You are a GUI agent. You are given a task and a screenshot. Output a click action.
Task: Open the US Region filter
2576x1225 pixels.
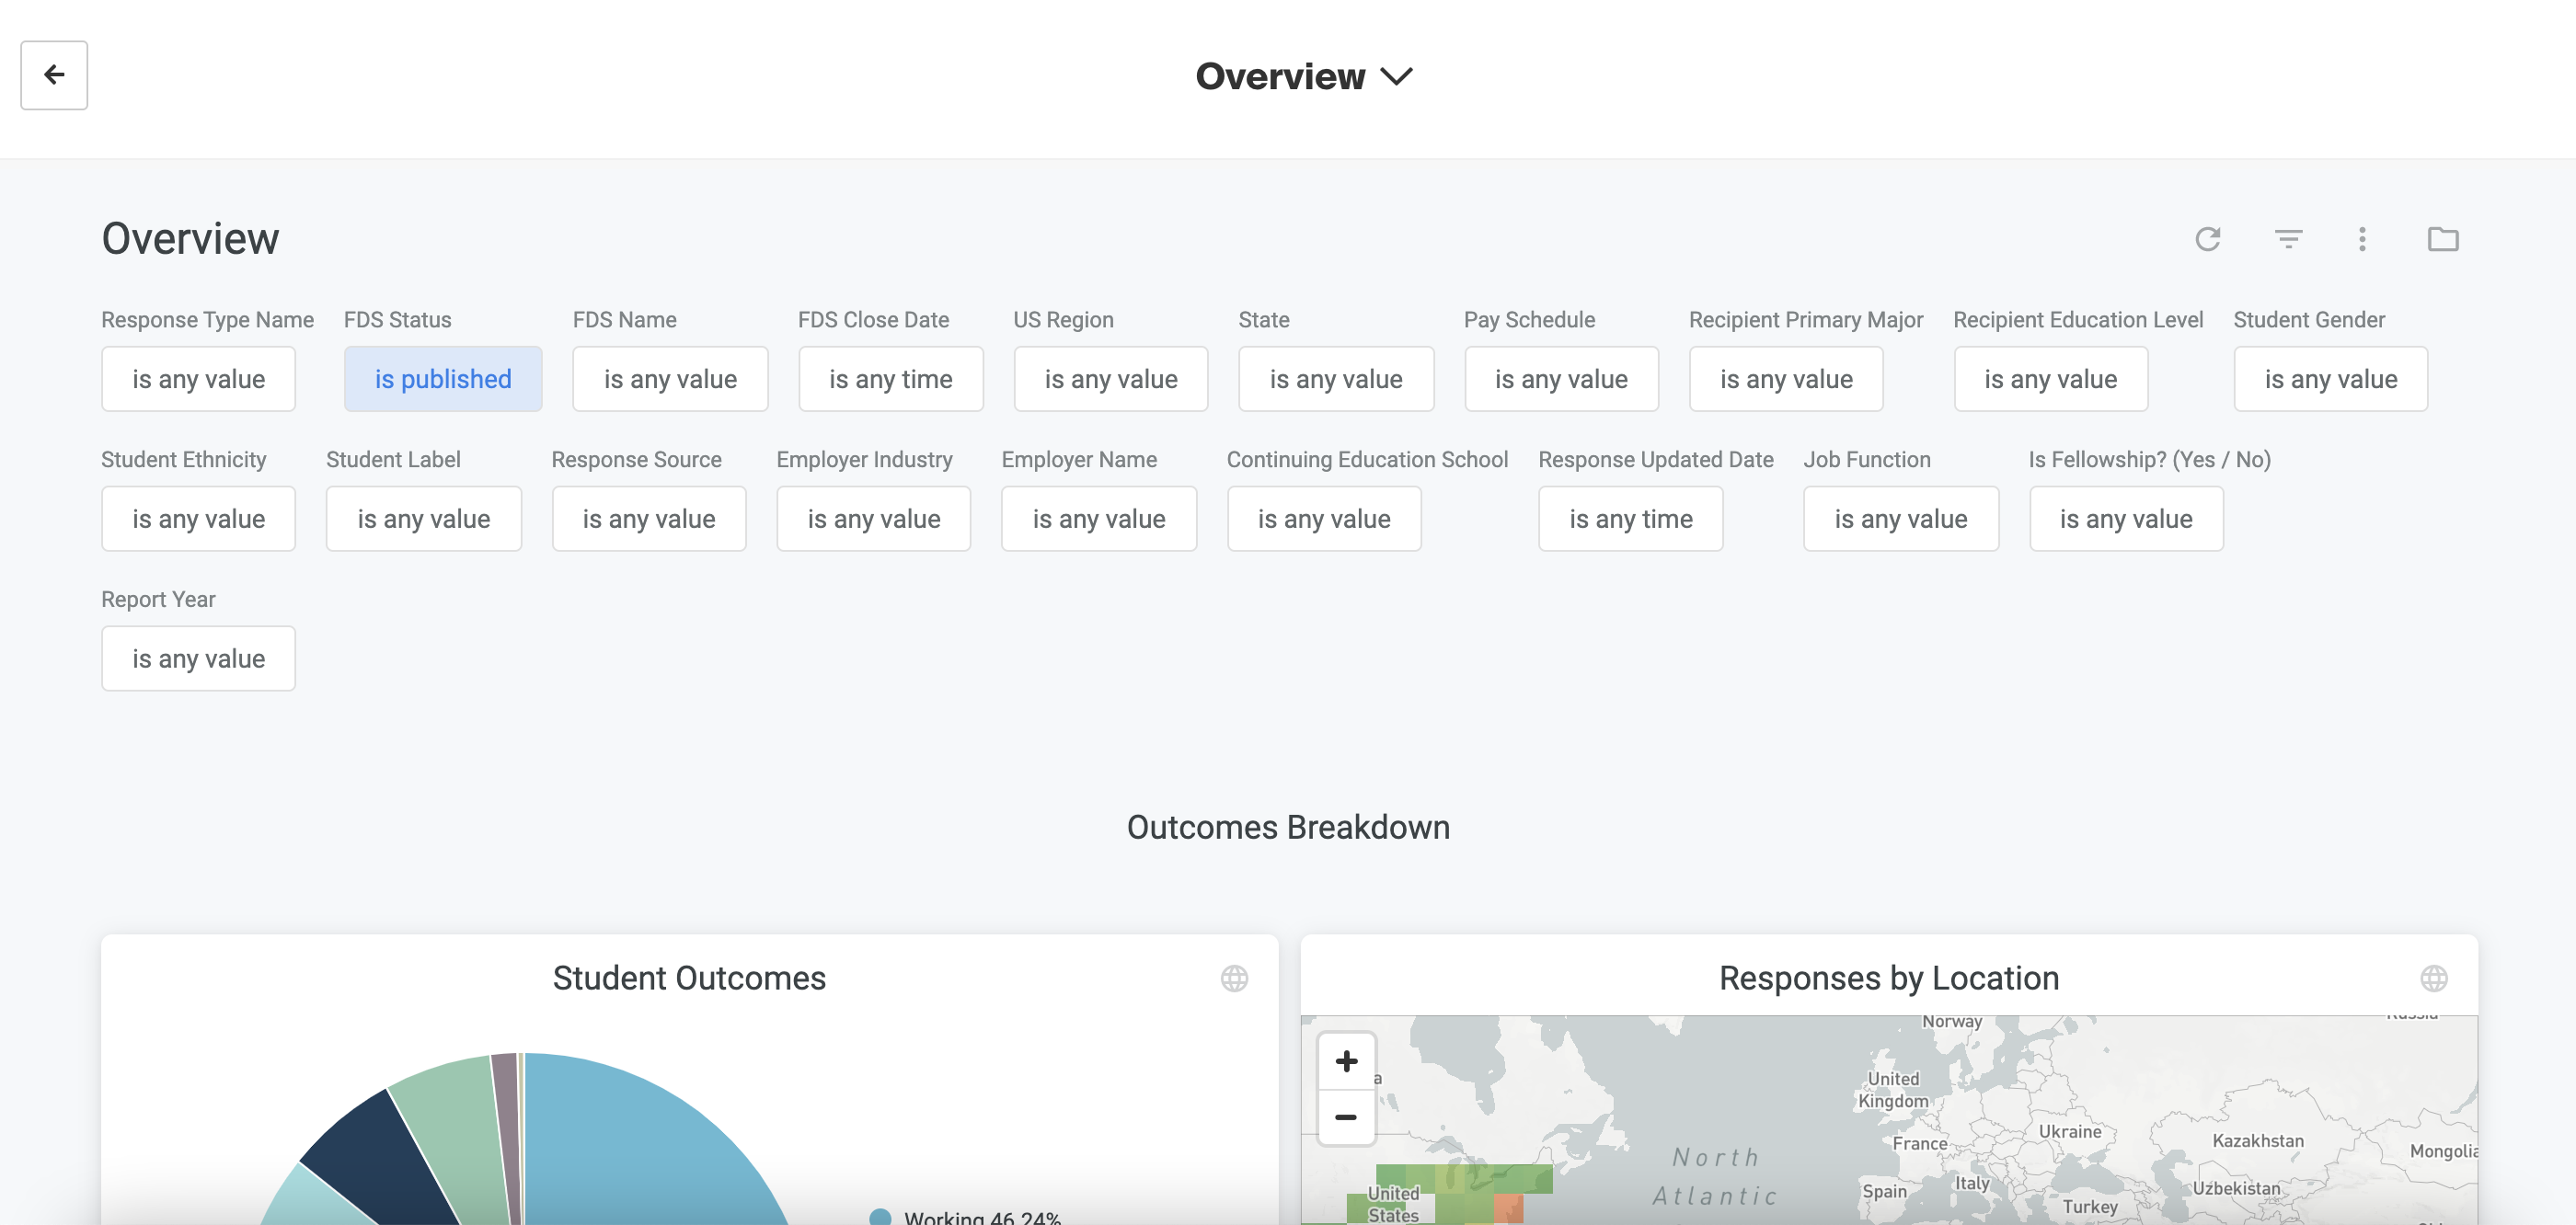click(1110, 379)
